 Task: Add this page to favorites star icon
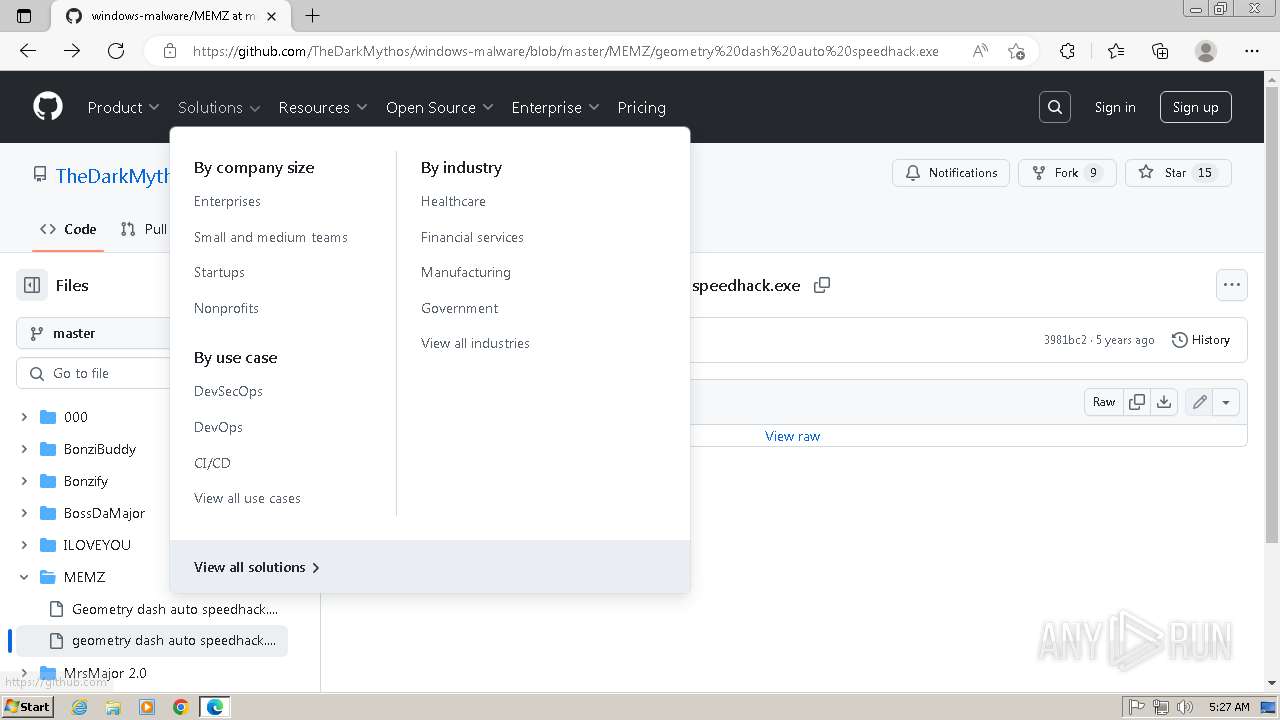(1016, 51)
